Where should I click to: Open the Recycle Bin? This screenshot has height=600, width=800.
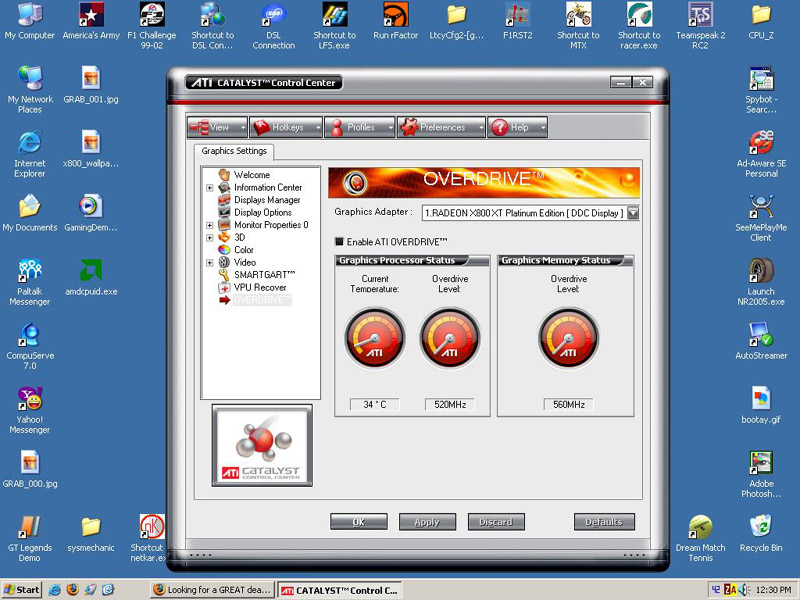[761, 533]
